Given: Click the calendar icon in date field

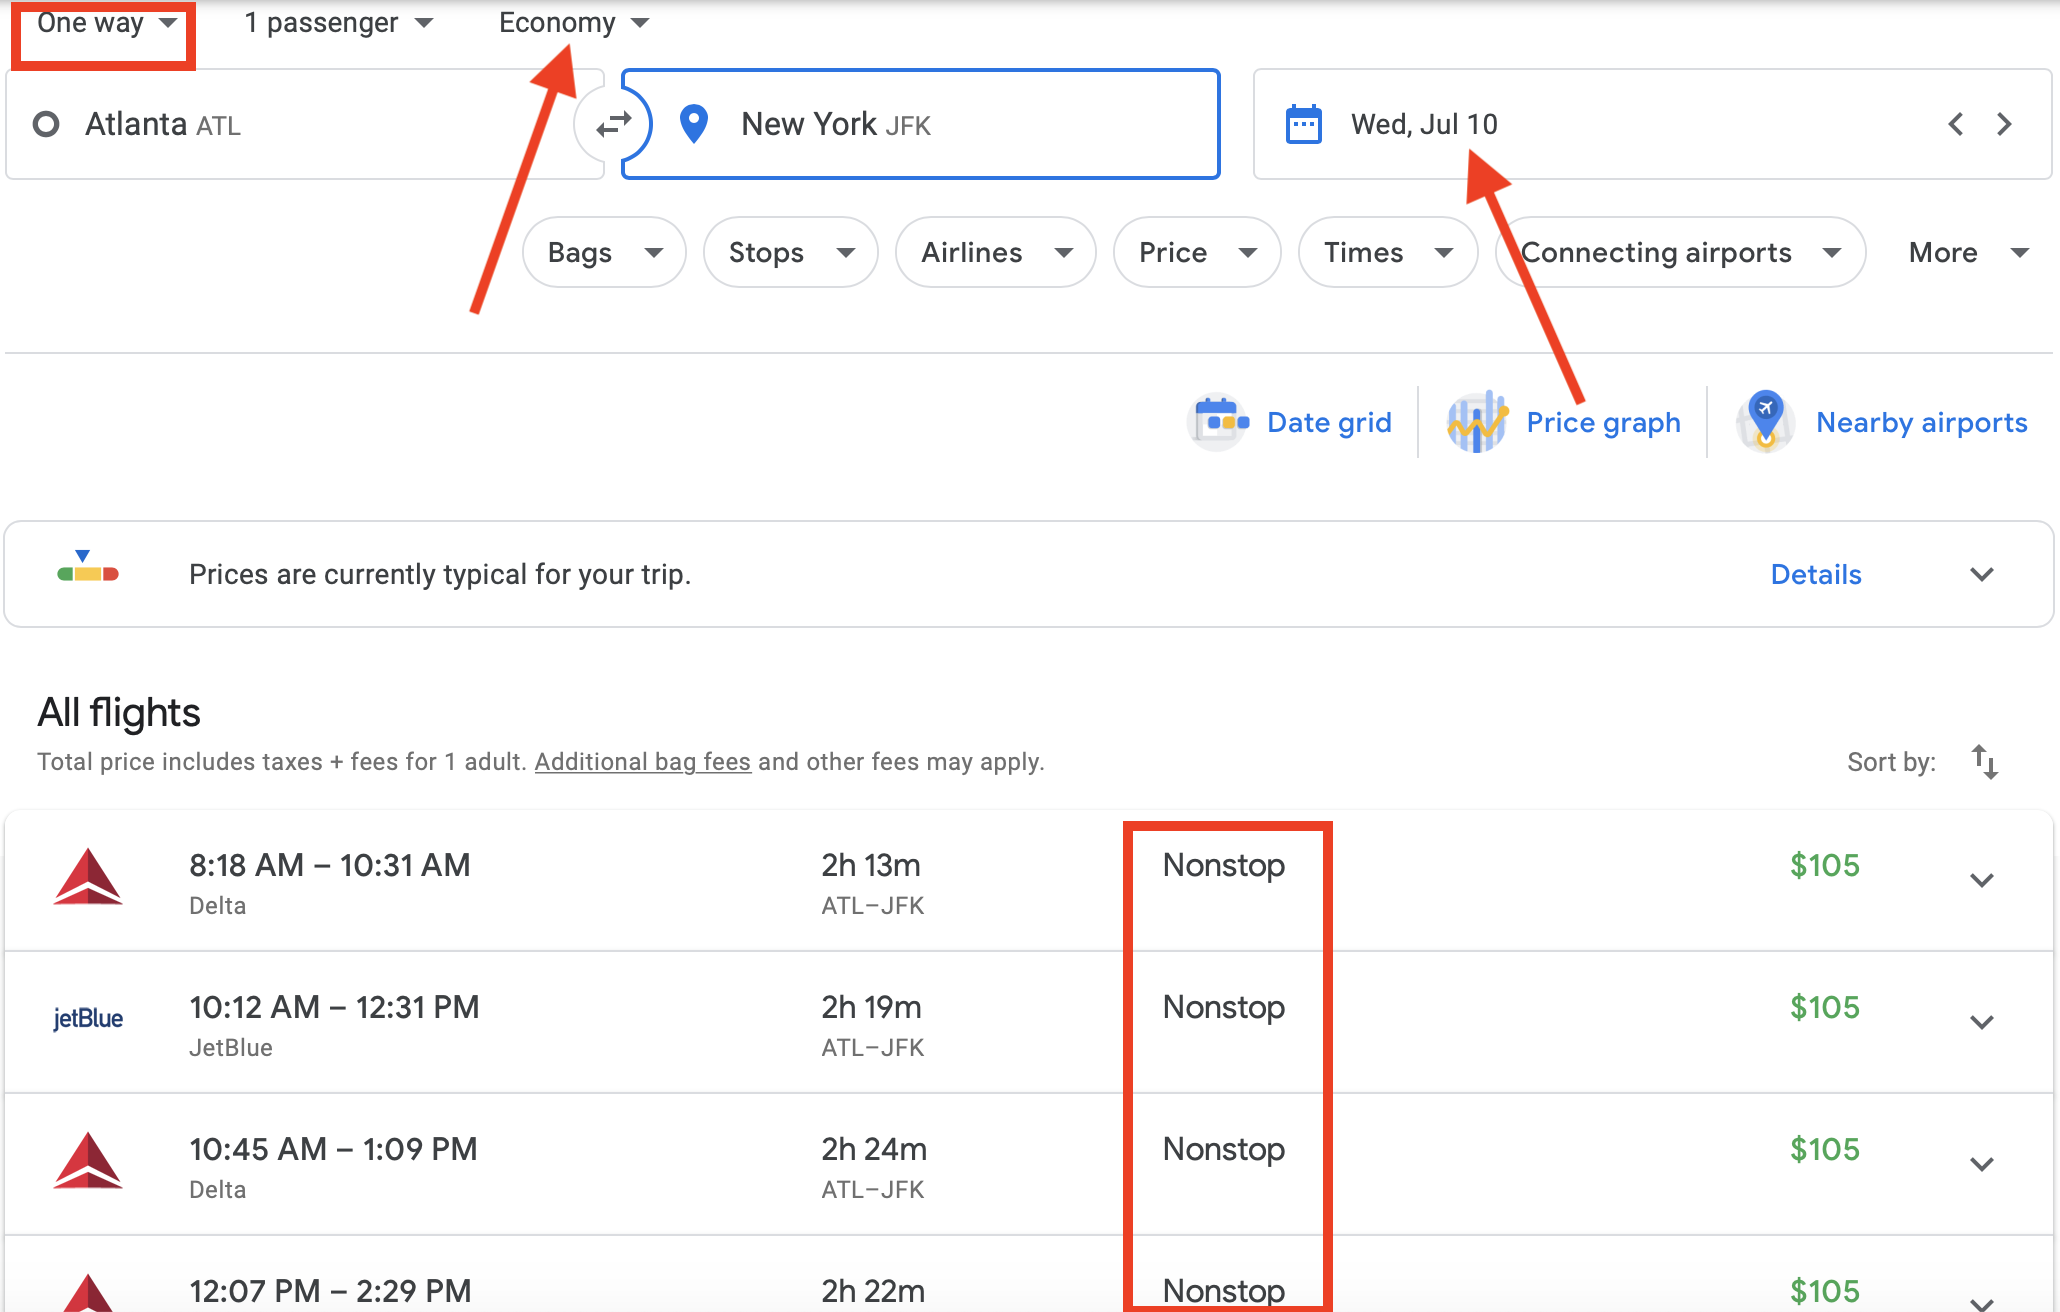Looking at the screenshot, I should [x=1303, y=124].
